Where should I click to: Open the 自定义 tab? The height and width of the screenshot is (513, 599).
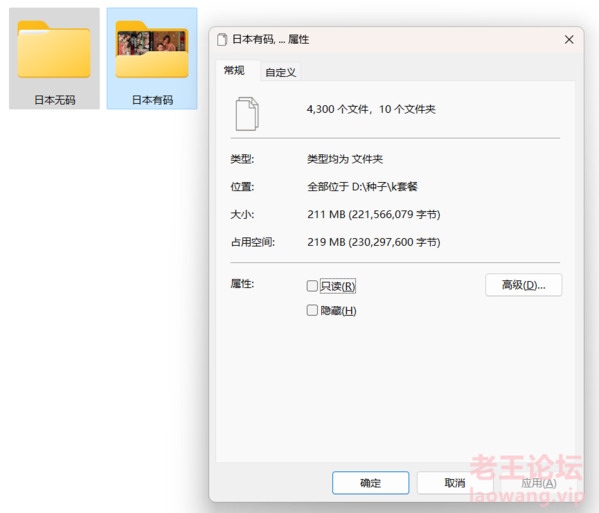(280, 72)
